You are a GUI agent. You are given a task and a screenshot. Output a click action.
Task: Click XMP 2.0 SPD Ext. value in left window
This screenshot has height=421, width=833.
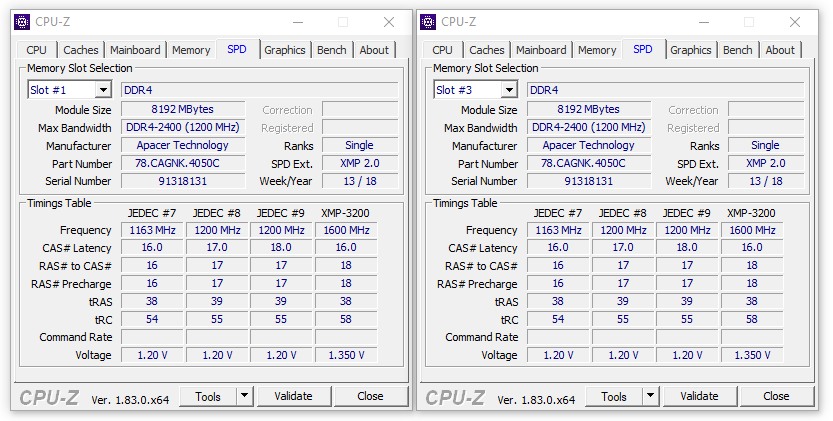coord(360,163)
